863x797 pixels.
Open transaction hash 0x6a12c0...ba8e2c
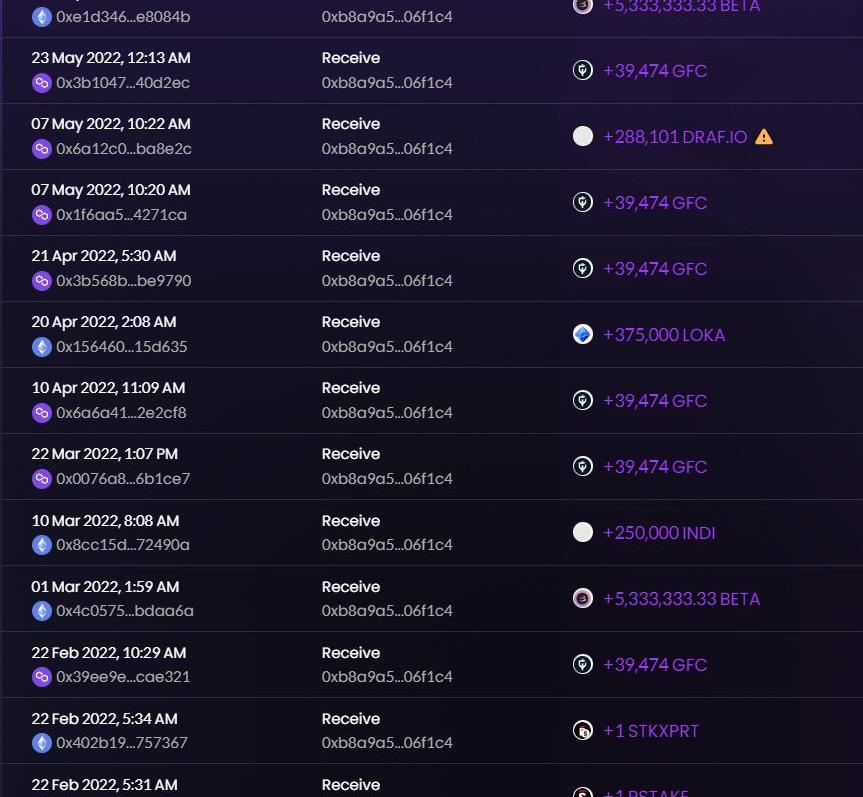point(123,149)
